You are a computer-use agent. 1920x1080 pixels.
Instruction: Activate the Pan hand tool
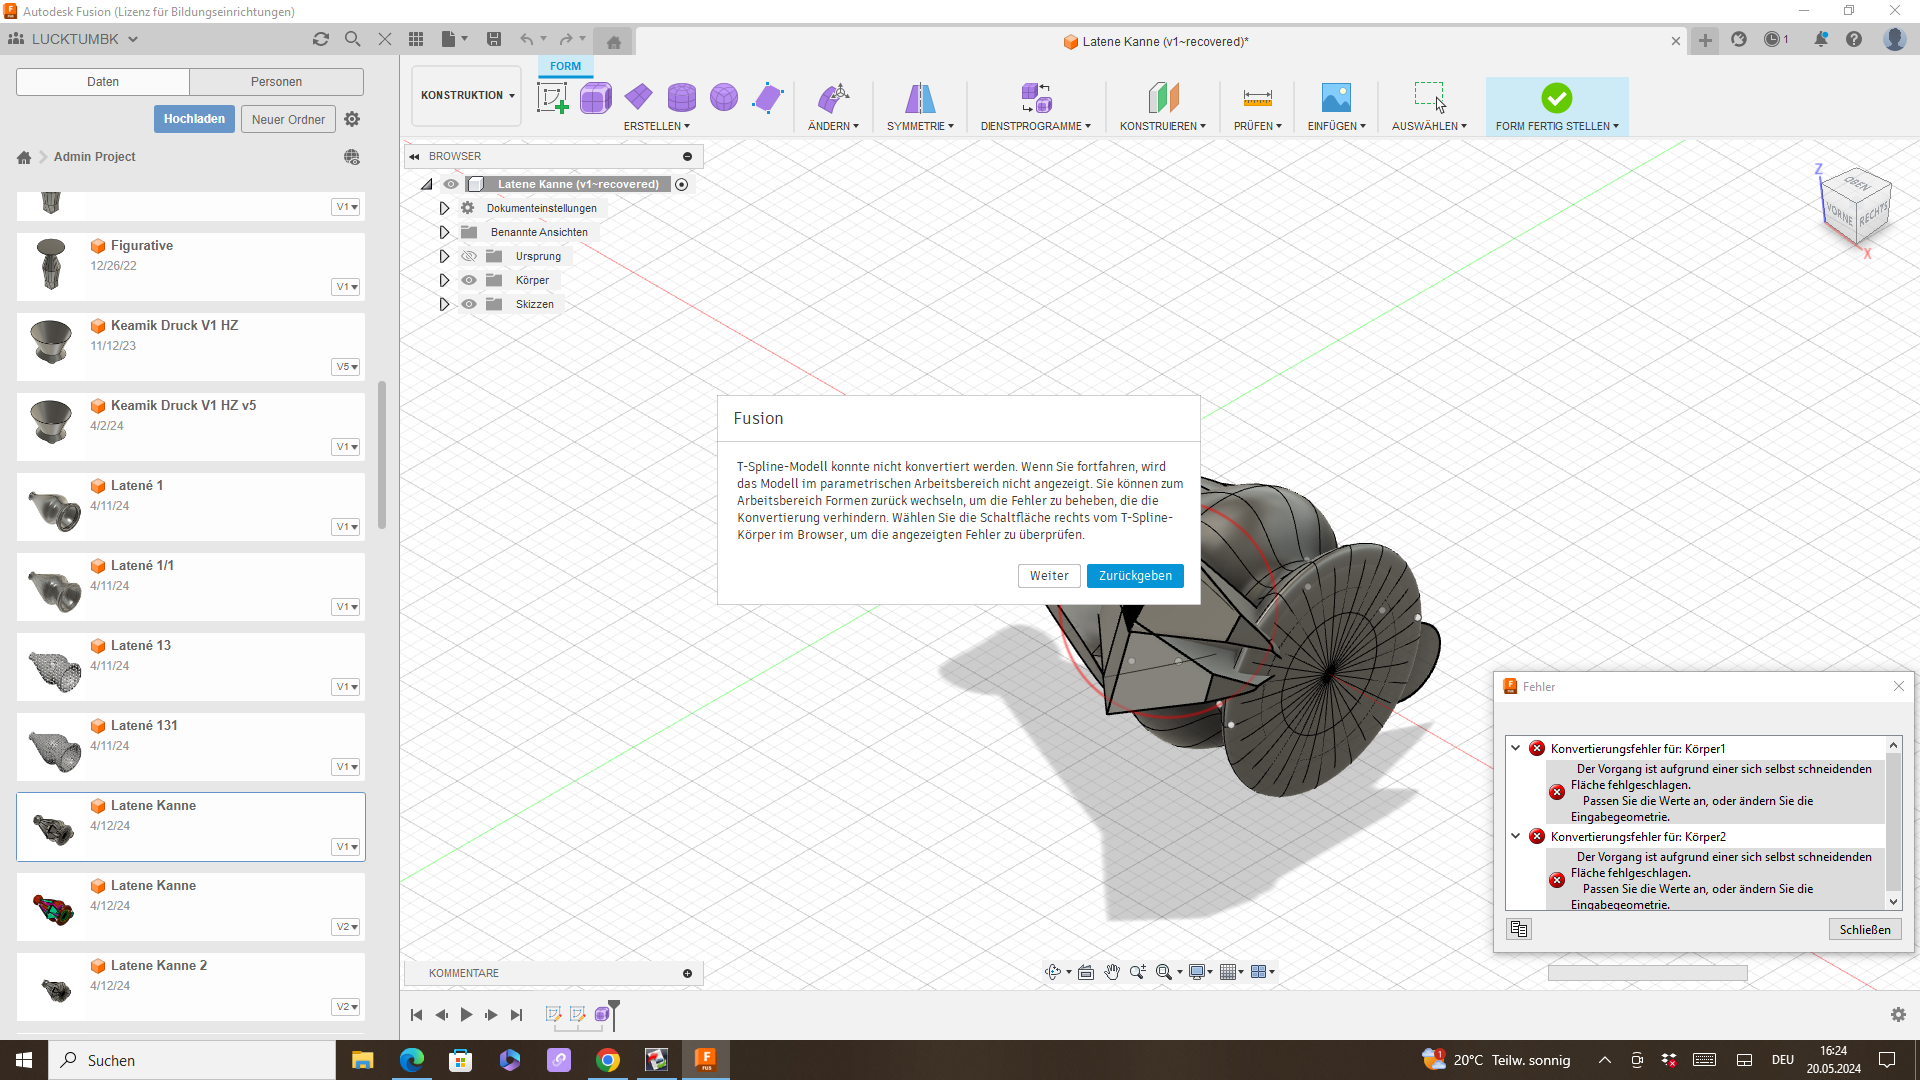(x=1112, y=971)
